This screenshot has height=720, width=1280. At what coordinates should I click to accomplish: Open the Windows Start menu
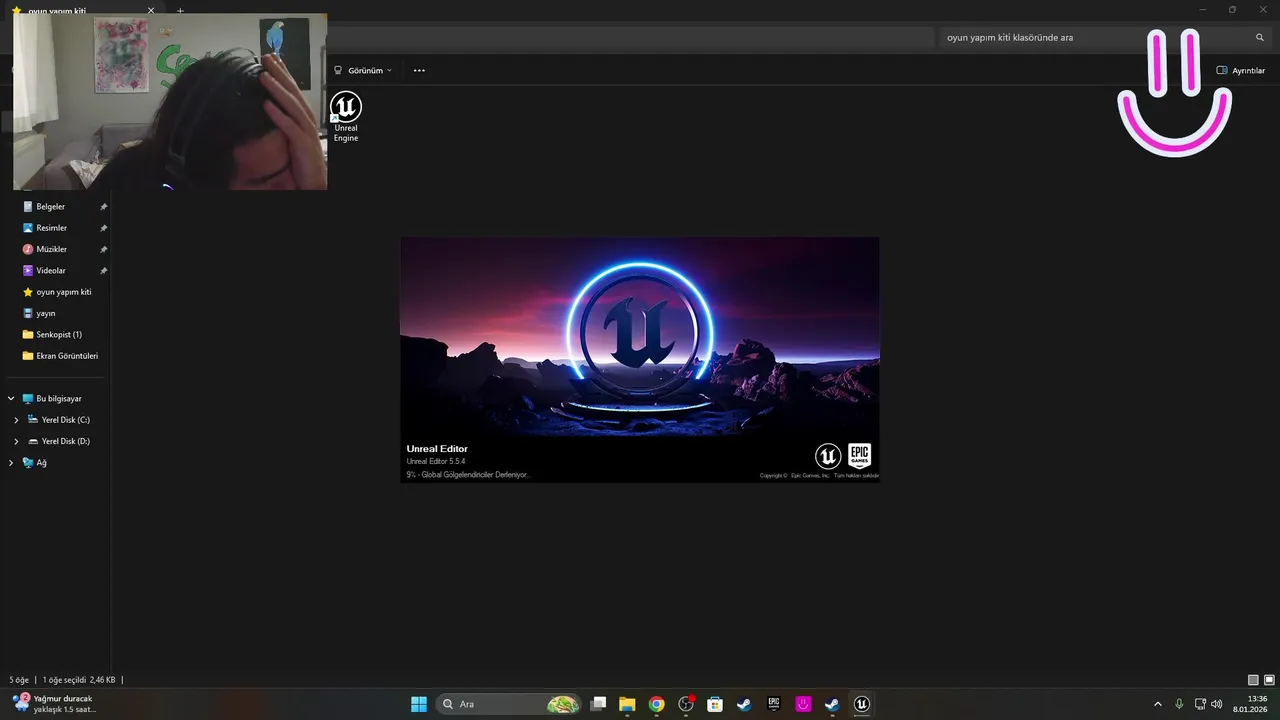click(419, 704)
